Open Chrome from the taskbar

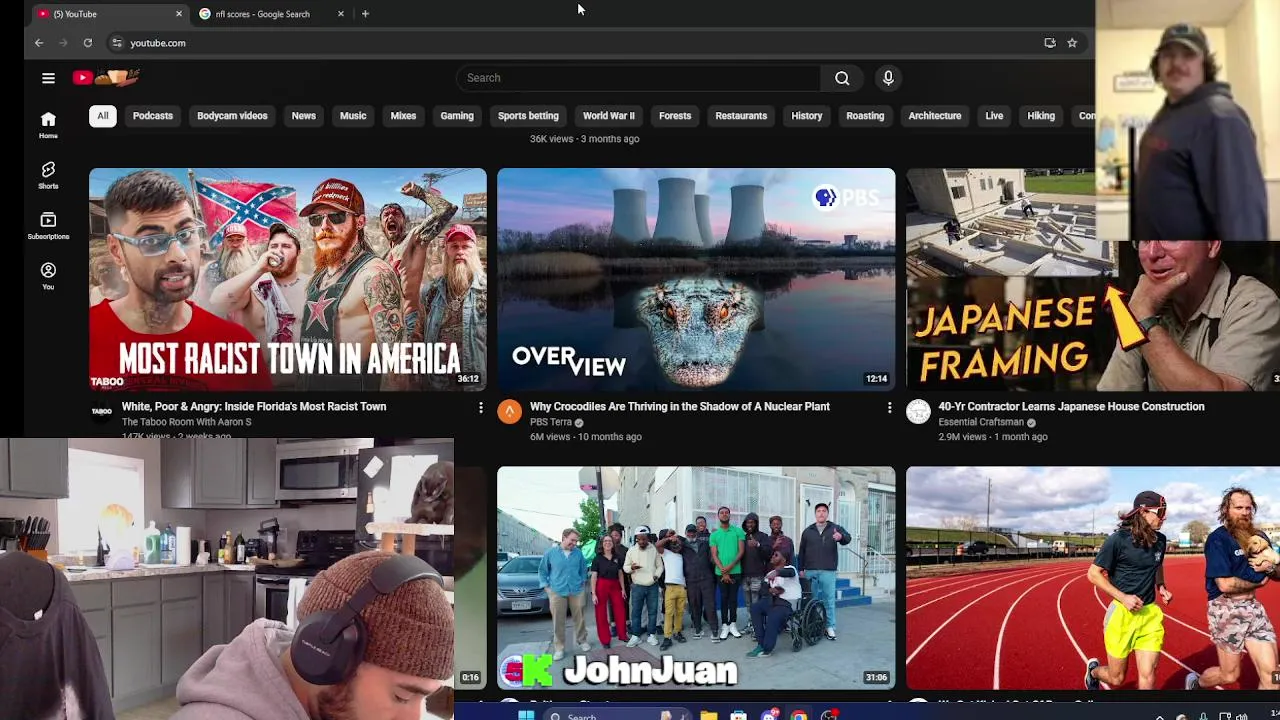point(799,714)
